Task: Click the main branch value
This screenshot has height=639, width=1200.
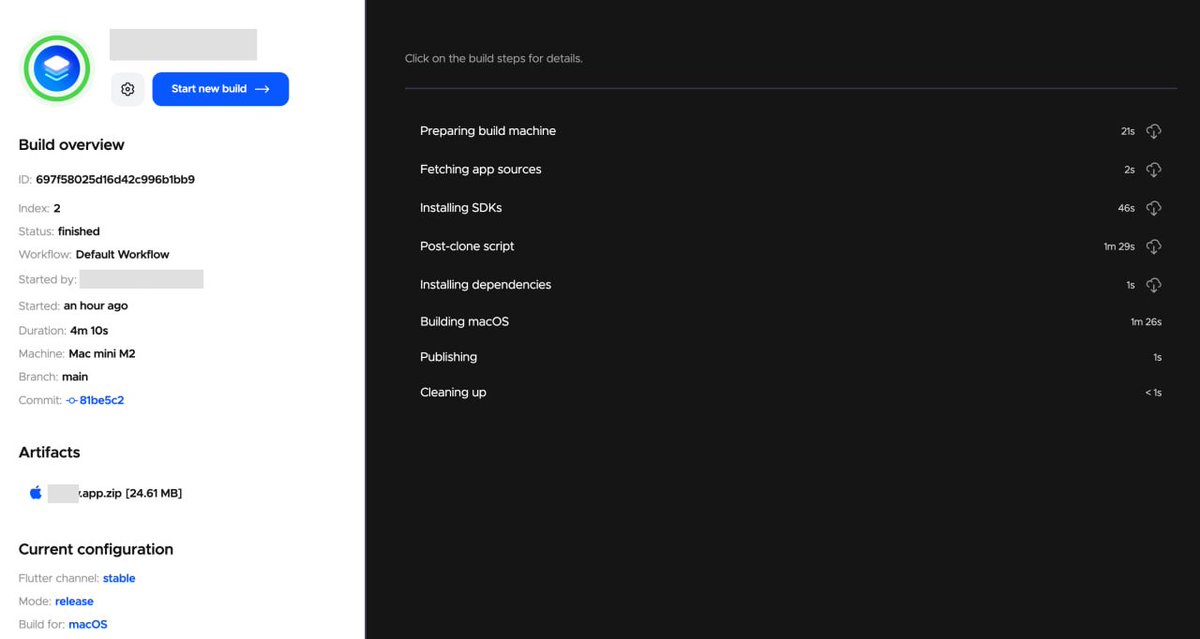Action: (75, 377)
